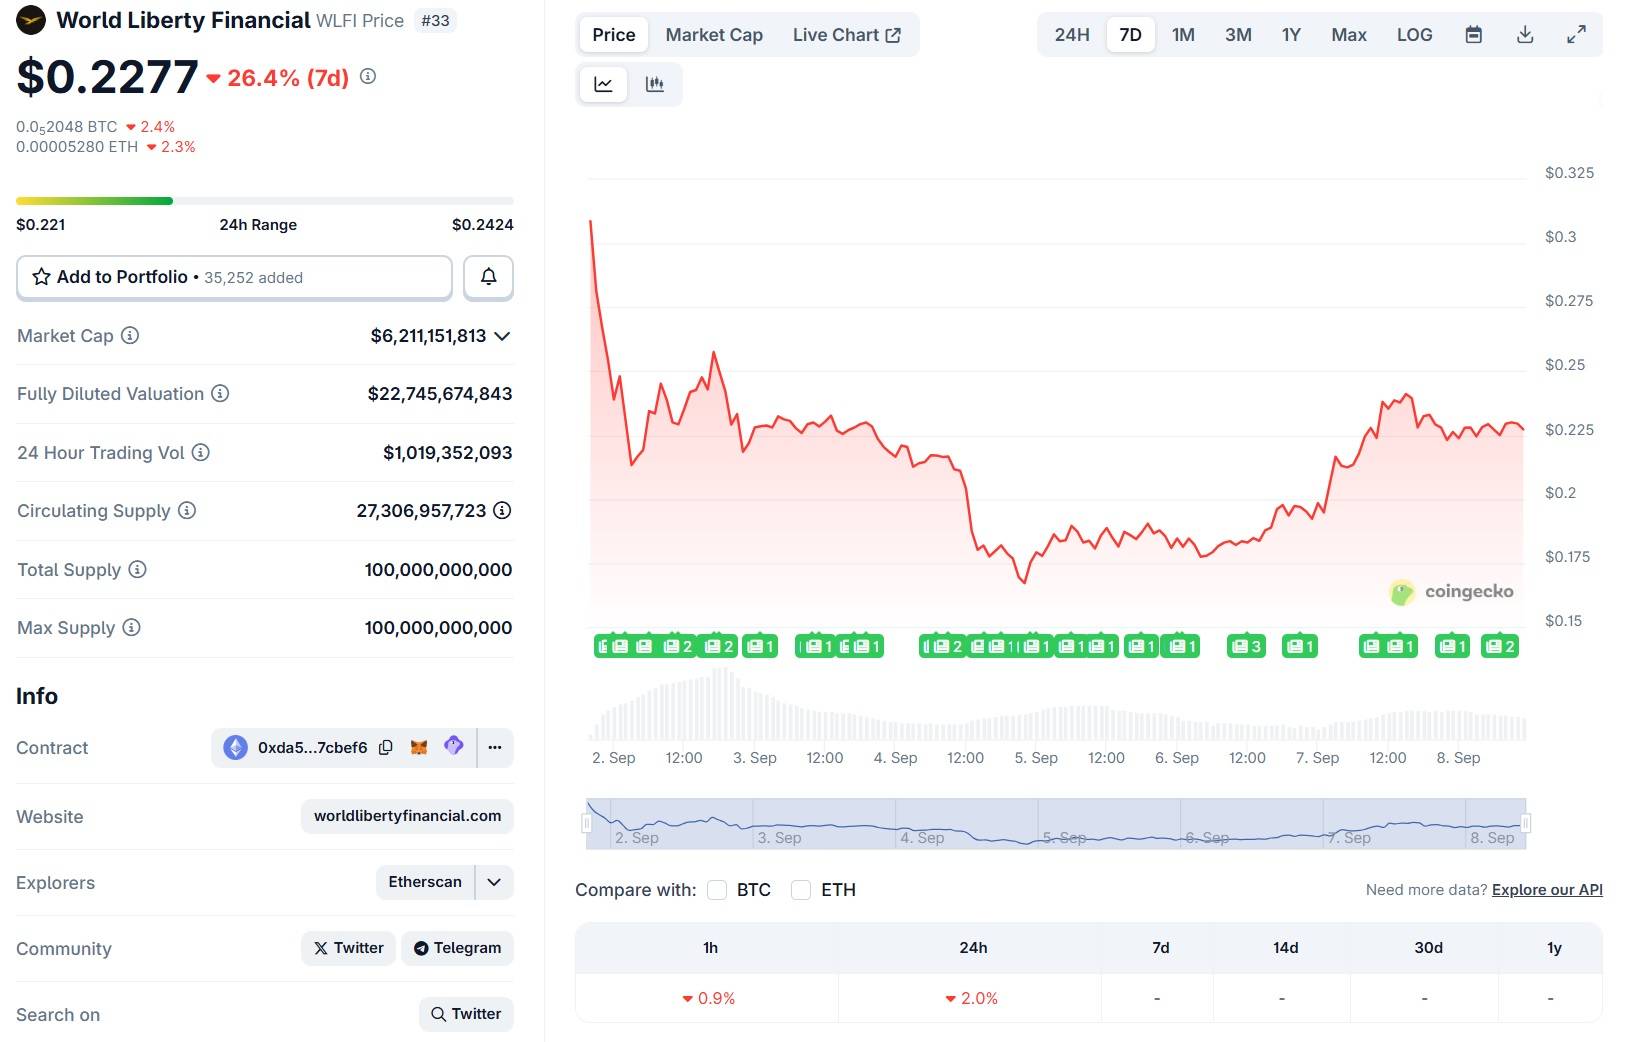Click the #33 rank badge
The image size is (1631, 1042).
point(435,20)
